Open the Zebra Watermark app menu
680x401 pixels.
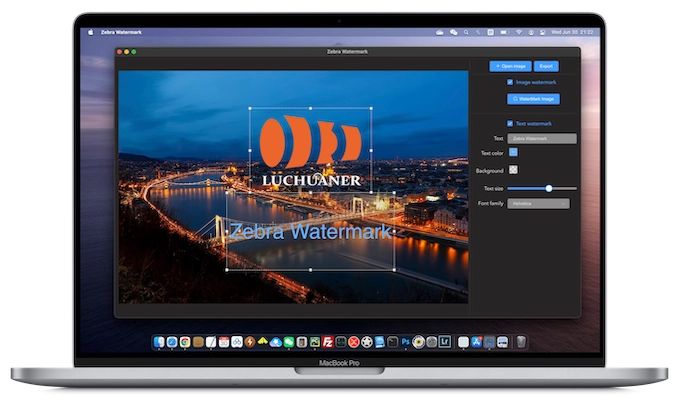pos(121,32)
